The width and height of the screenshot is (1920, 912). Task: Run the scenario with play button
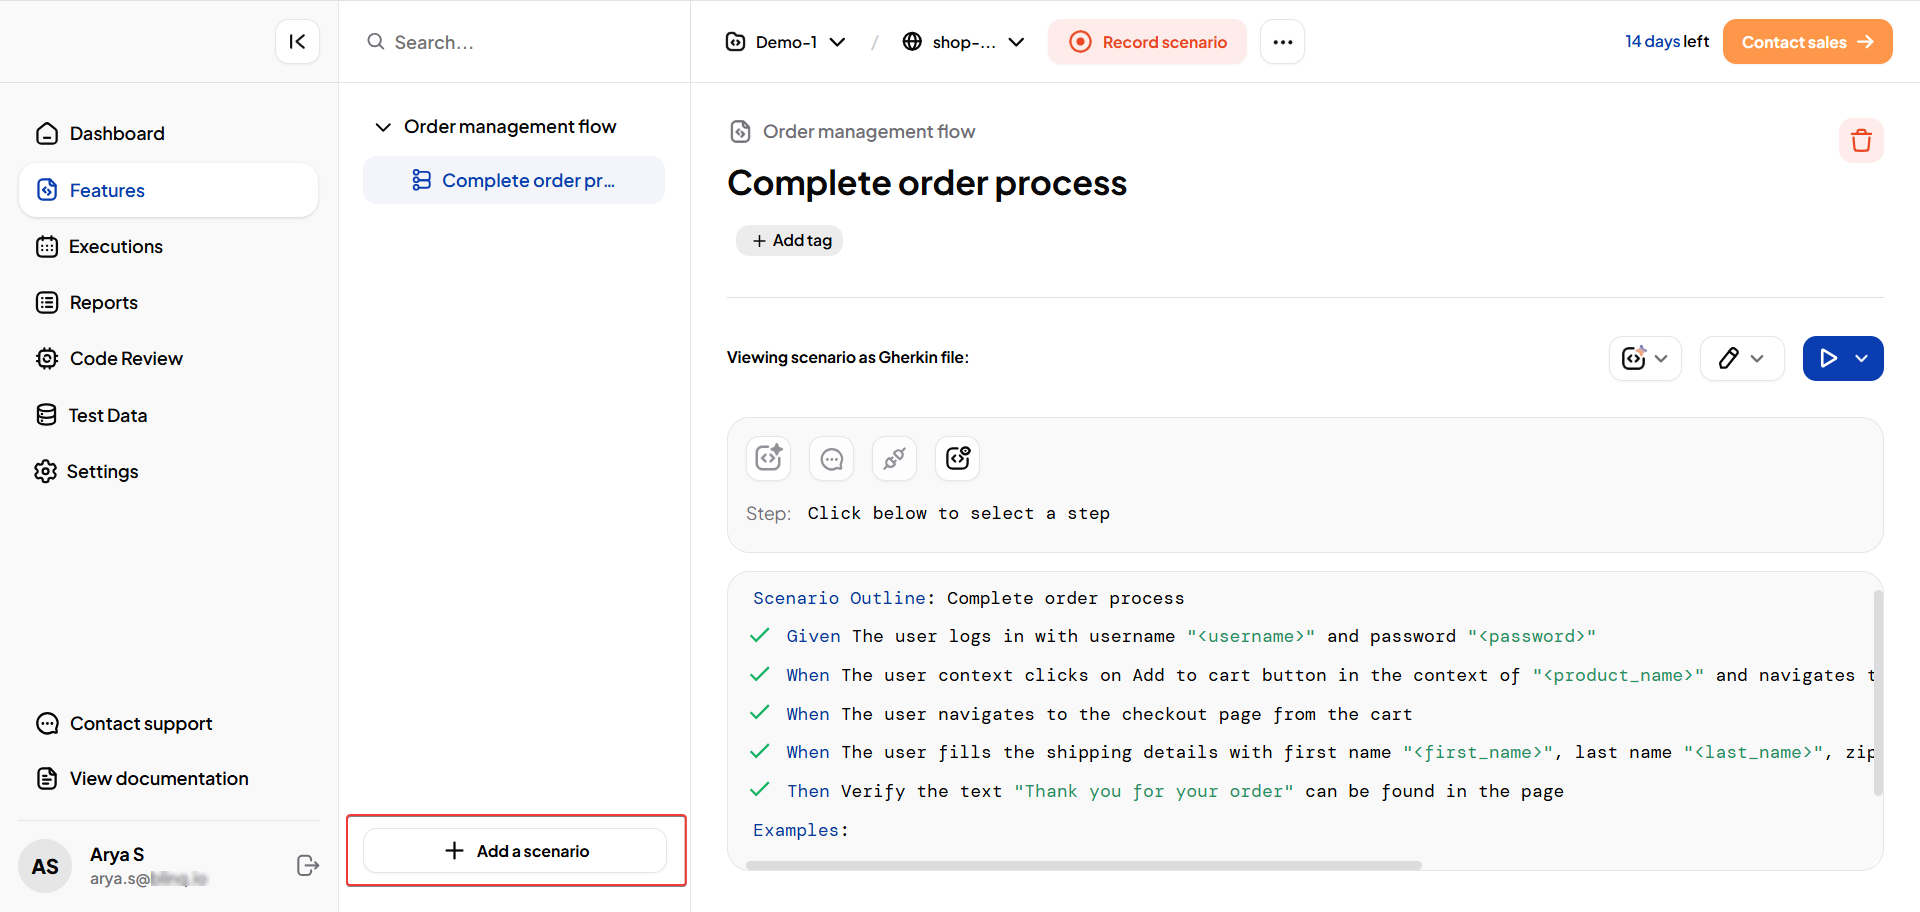1828,359
